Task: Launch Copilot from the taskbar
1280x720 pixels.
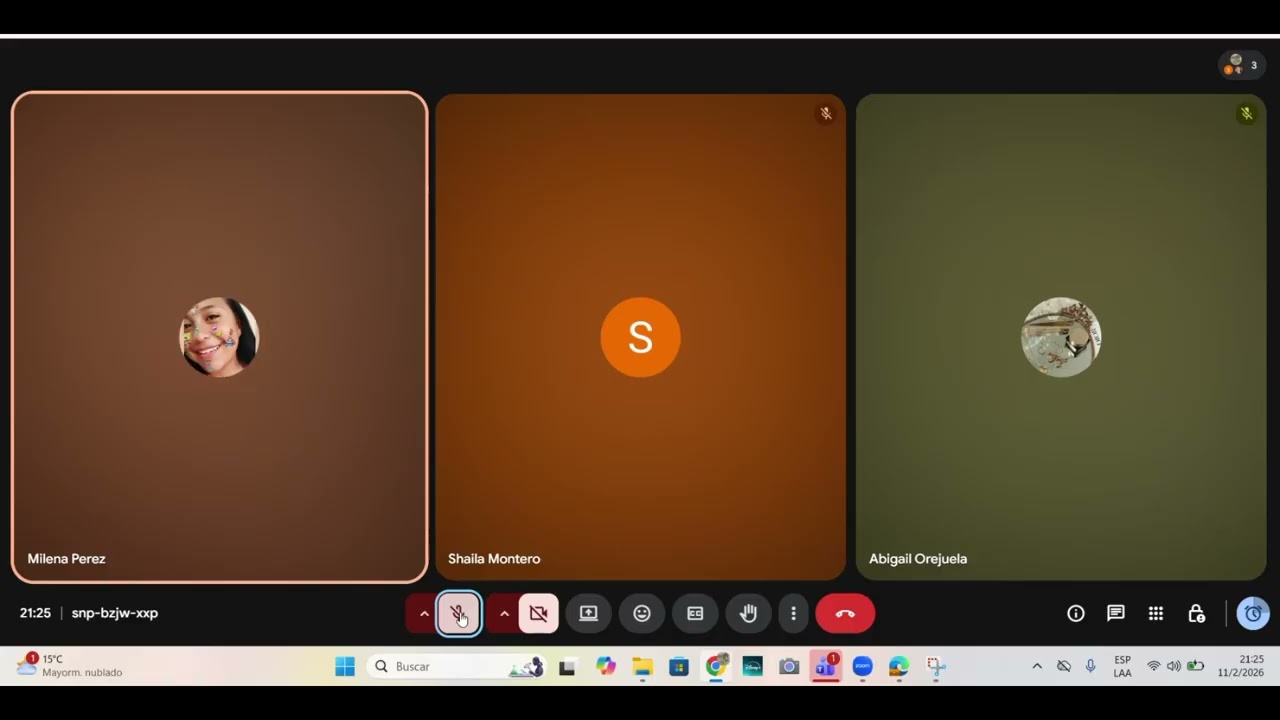Action: pos(606,667)
